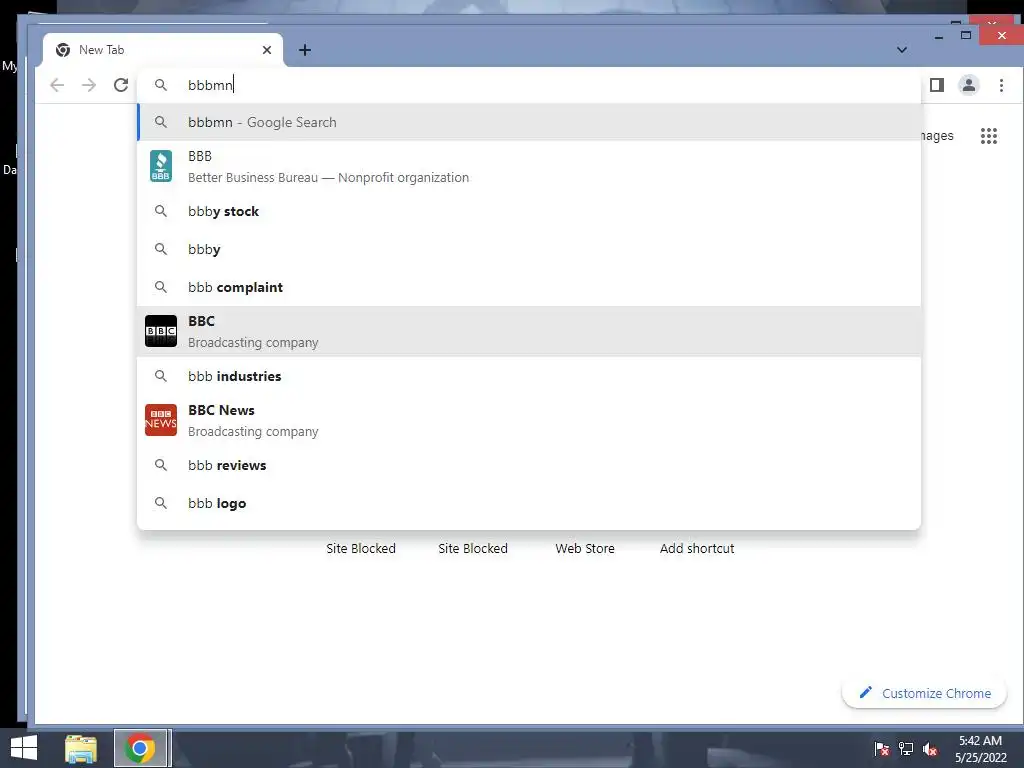
Task: Select 'bbby stock' suggestion
Action: (x=529, y=212)
